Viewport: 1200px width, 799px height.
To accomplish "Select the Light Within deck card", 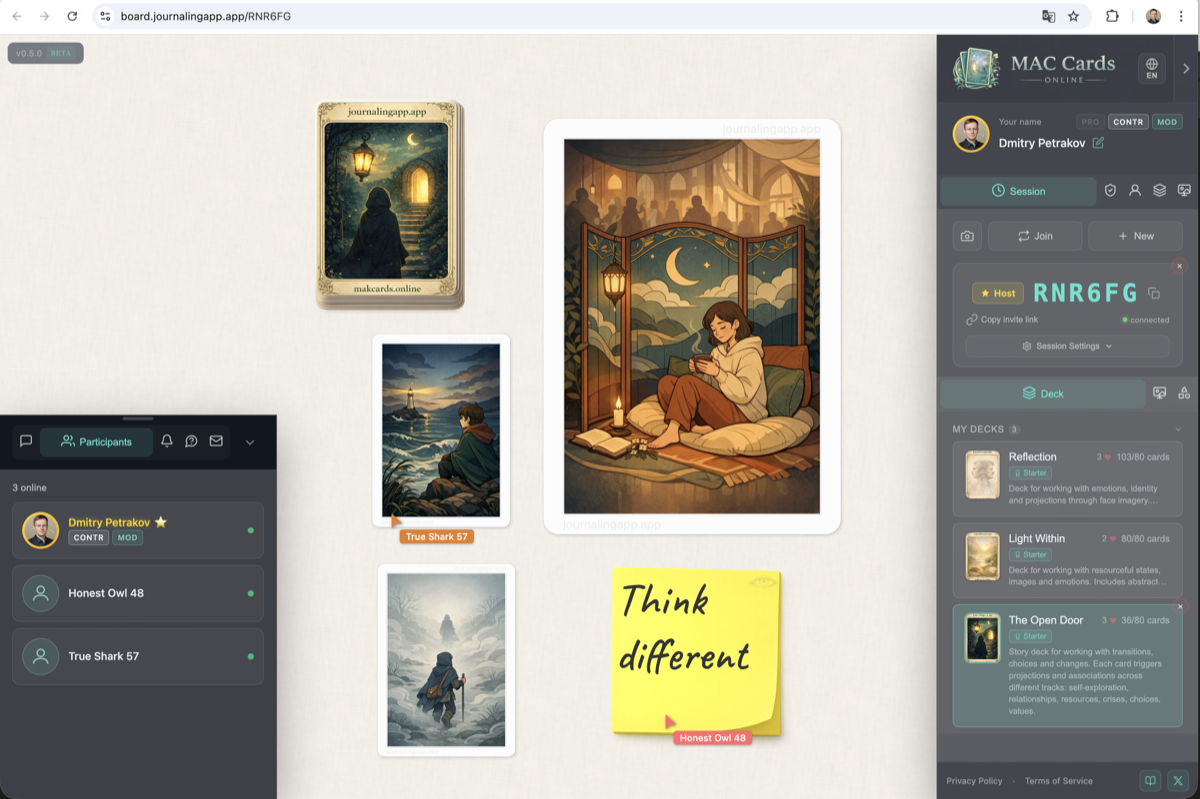I will tap(1067, 557).
